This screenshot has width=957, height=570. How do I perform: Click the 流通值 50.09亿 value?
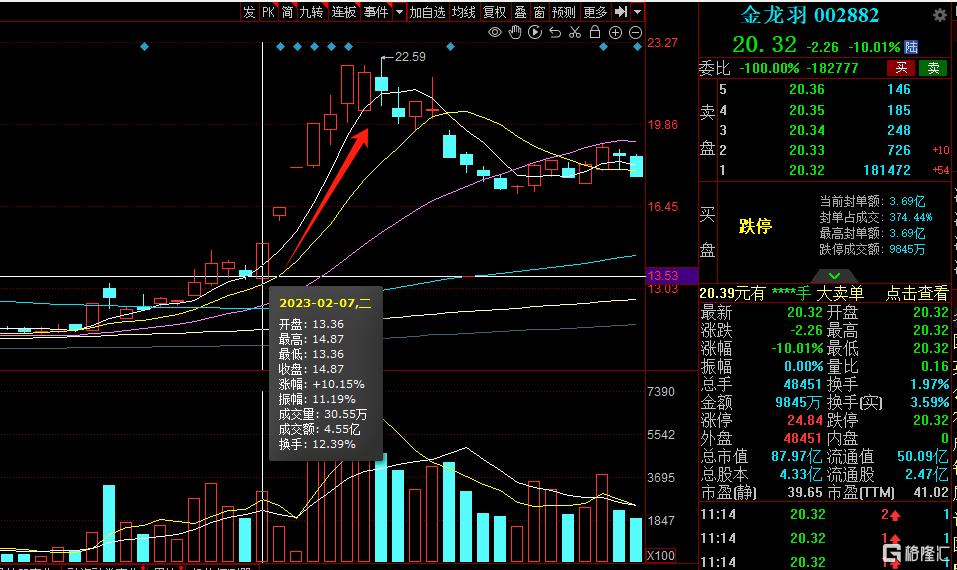(923, 456)
